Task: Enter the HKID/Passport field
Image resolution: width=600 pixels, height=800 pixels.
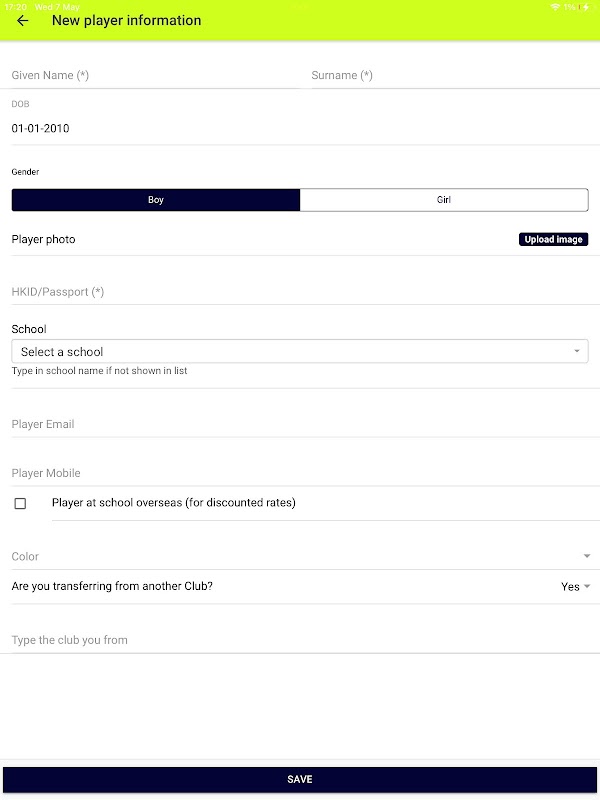Action: point(299,292)
